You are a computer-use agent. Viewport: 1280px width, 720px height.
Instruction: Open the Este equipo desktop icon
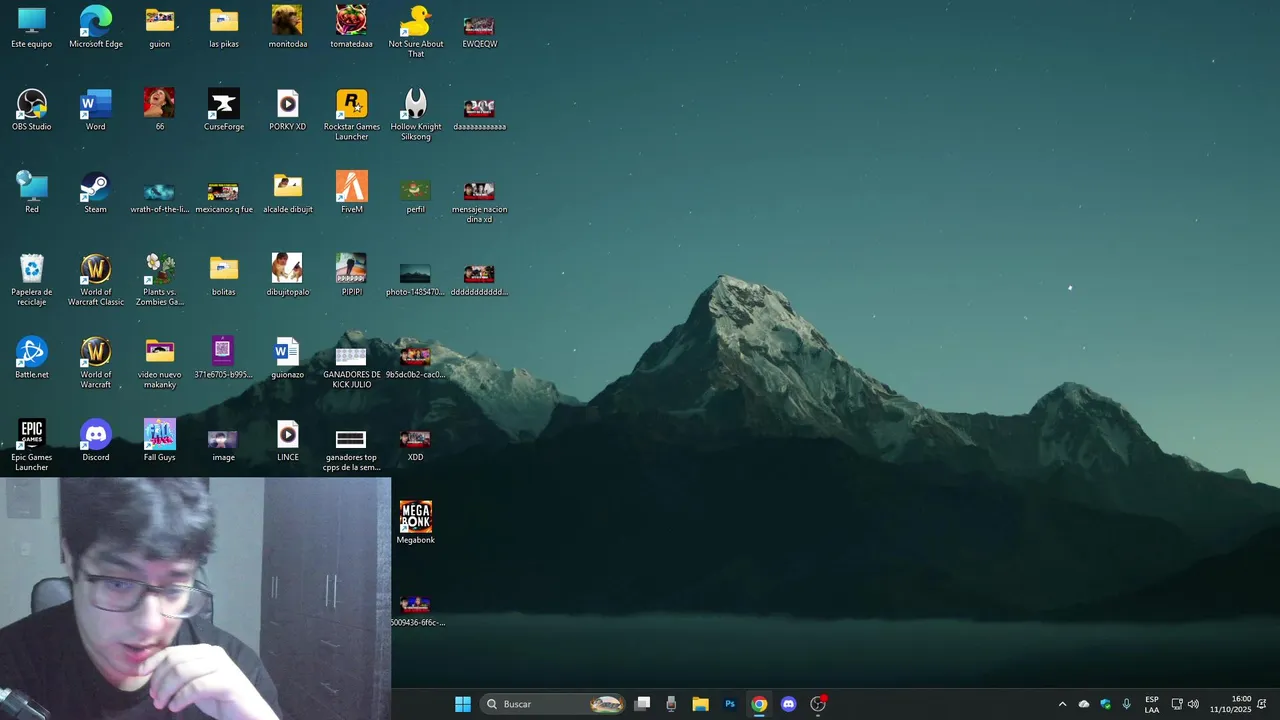pyautogui.click(x=32, y=27)
